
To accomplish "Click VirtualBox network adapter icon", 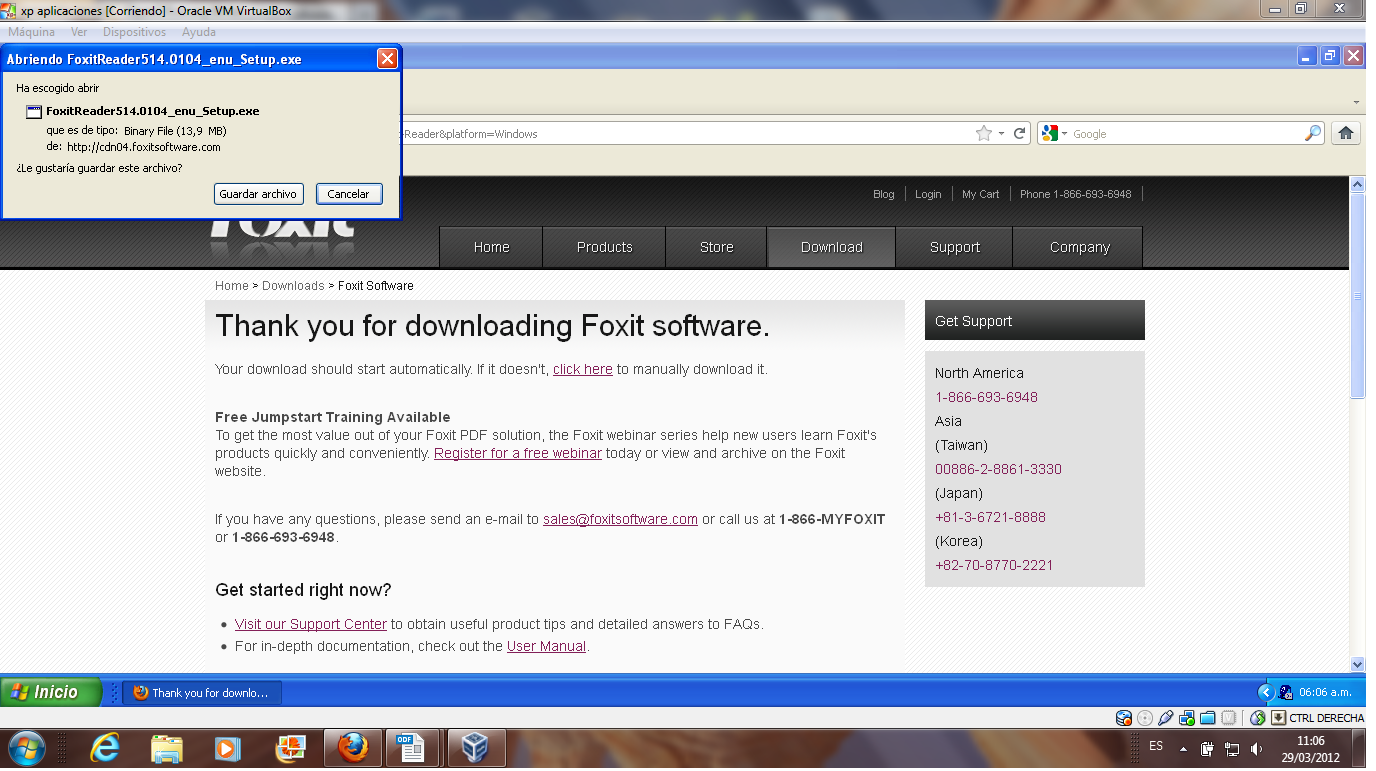I will pyautogui.click(x=1187, y=718).
